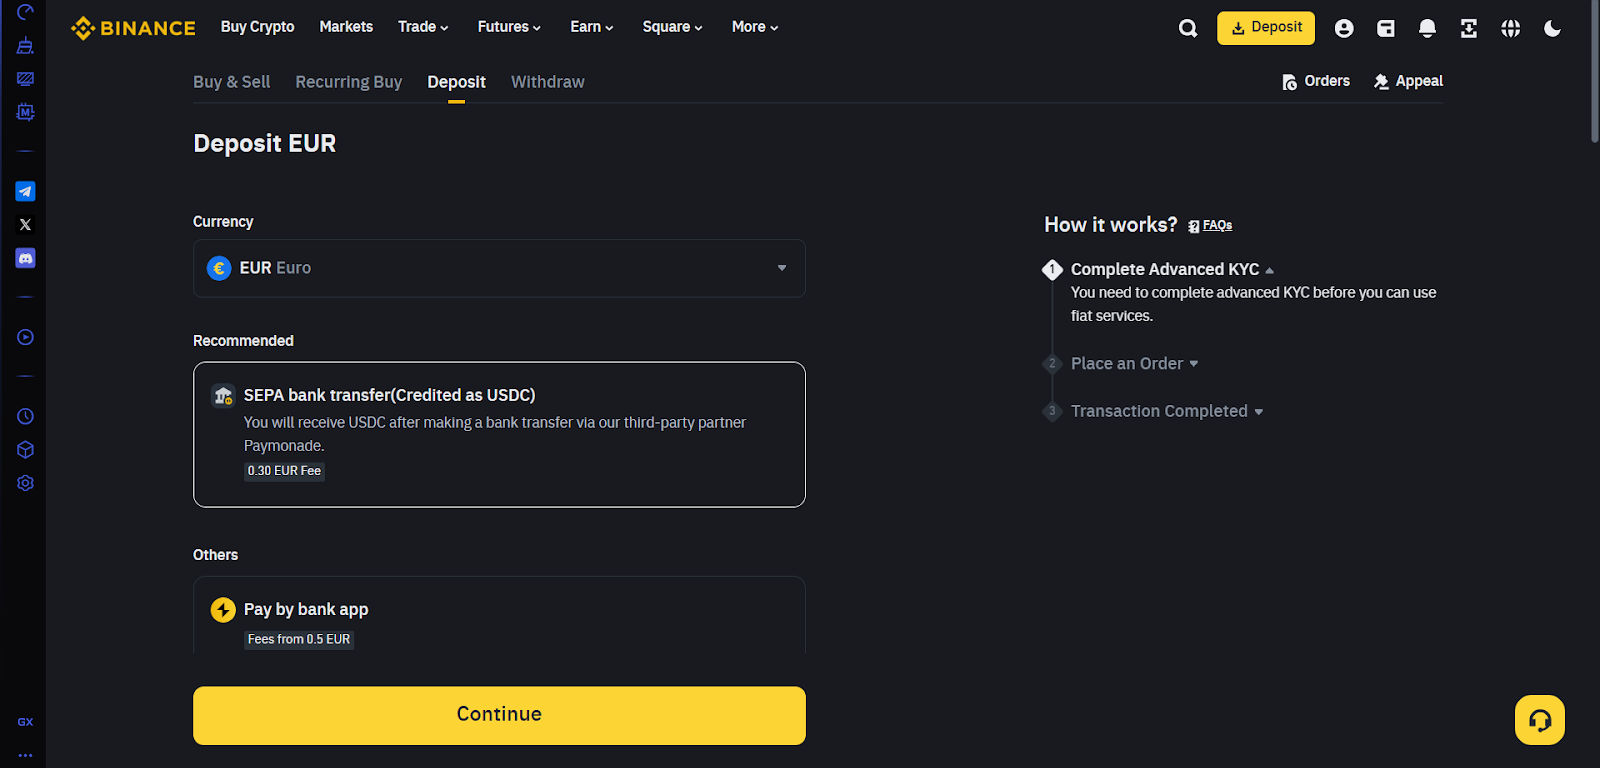The image size is (1600, 768).
Task: Open the wallet icon in header
Action: 1386,28
